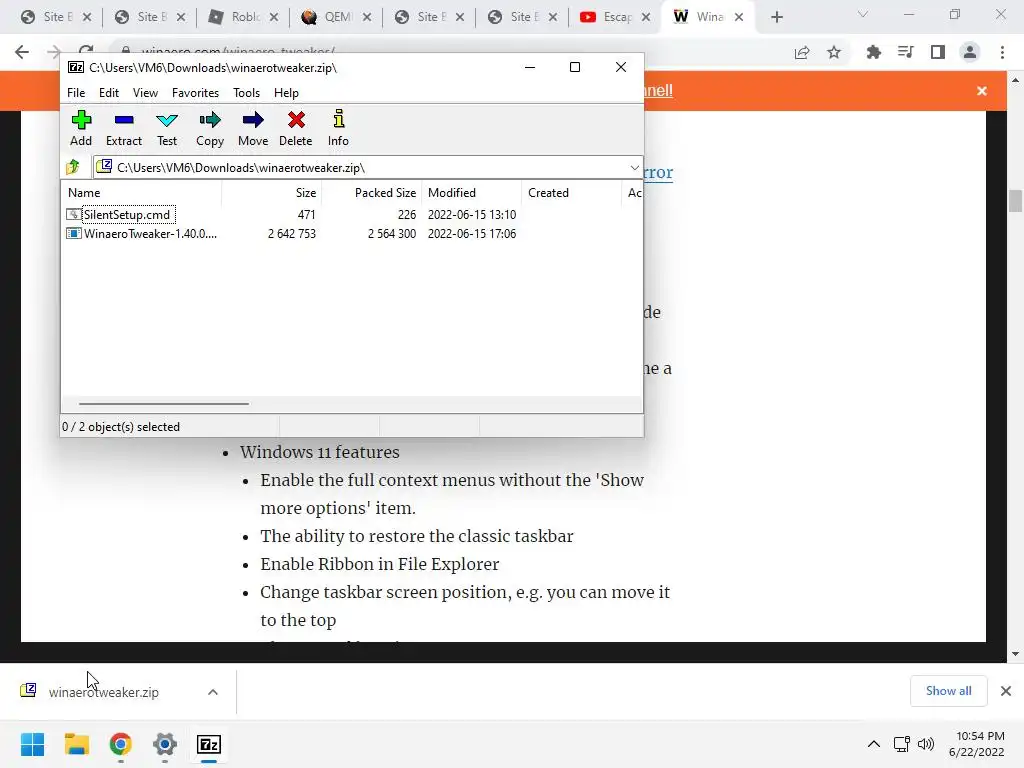Sort by the Size column header

[272, 193]
